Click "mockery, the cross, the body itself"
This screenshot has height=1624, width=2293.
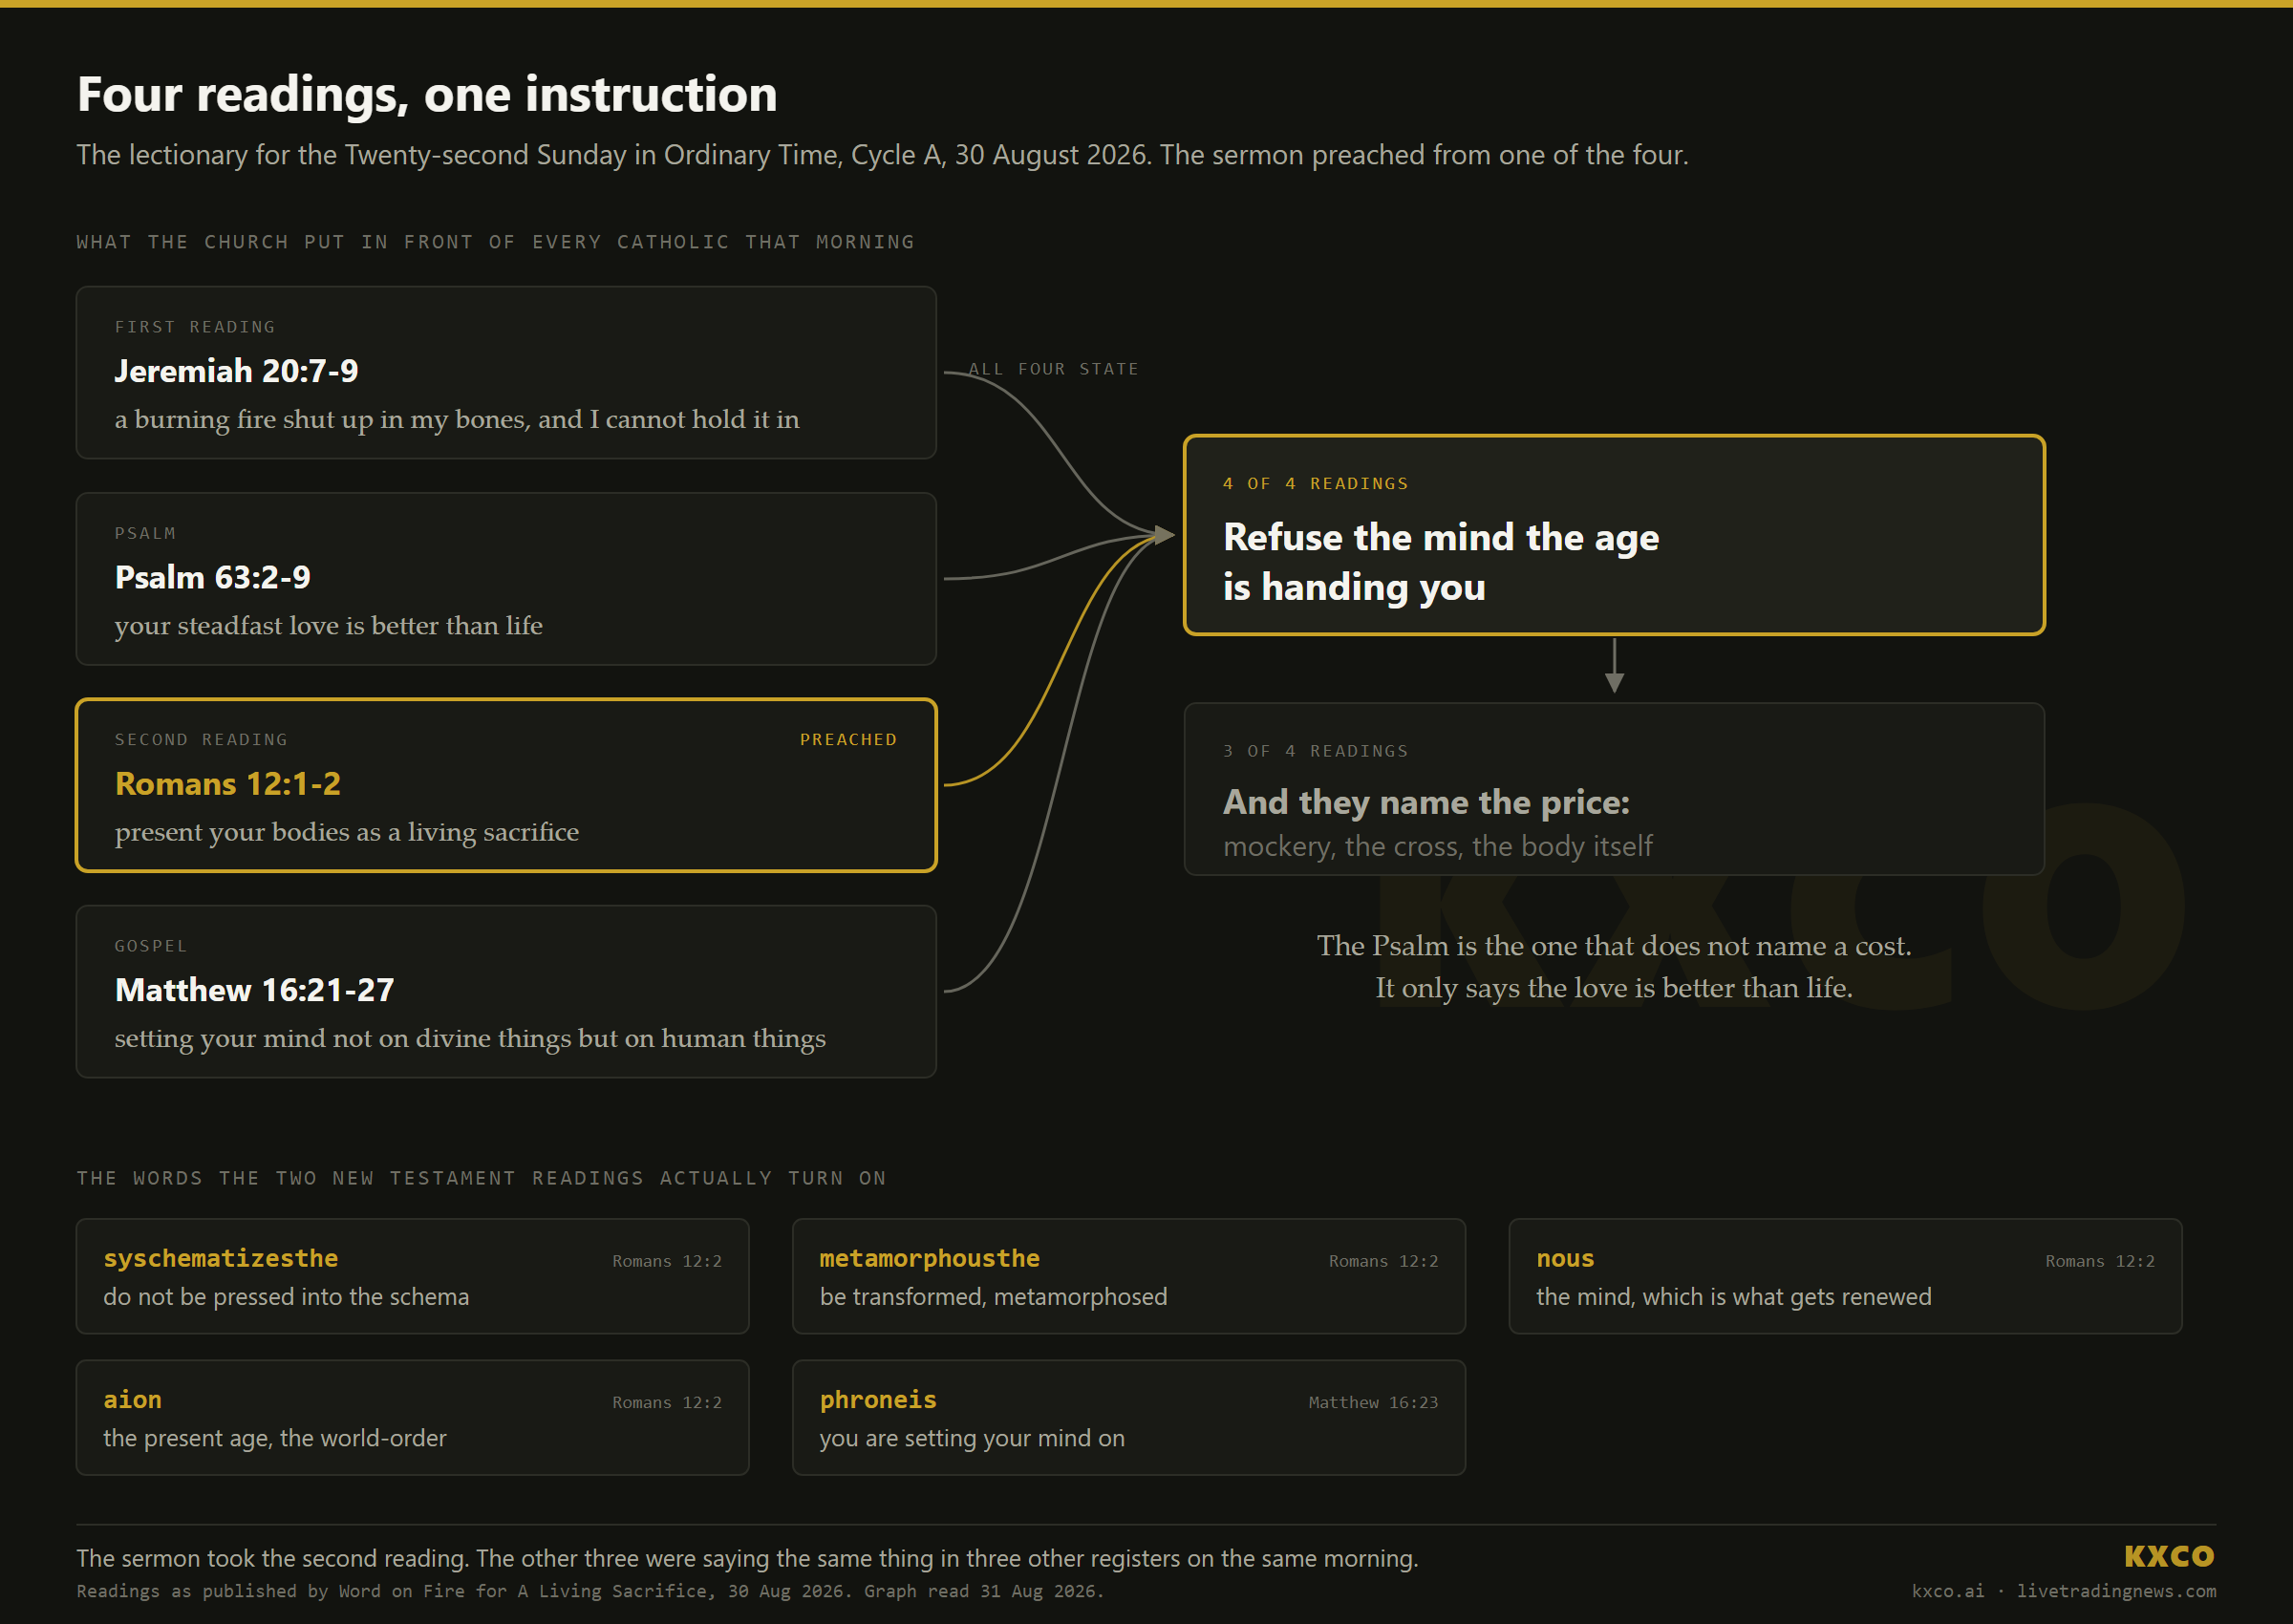(1437, 846)
